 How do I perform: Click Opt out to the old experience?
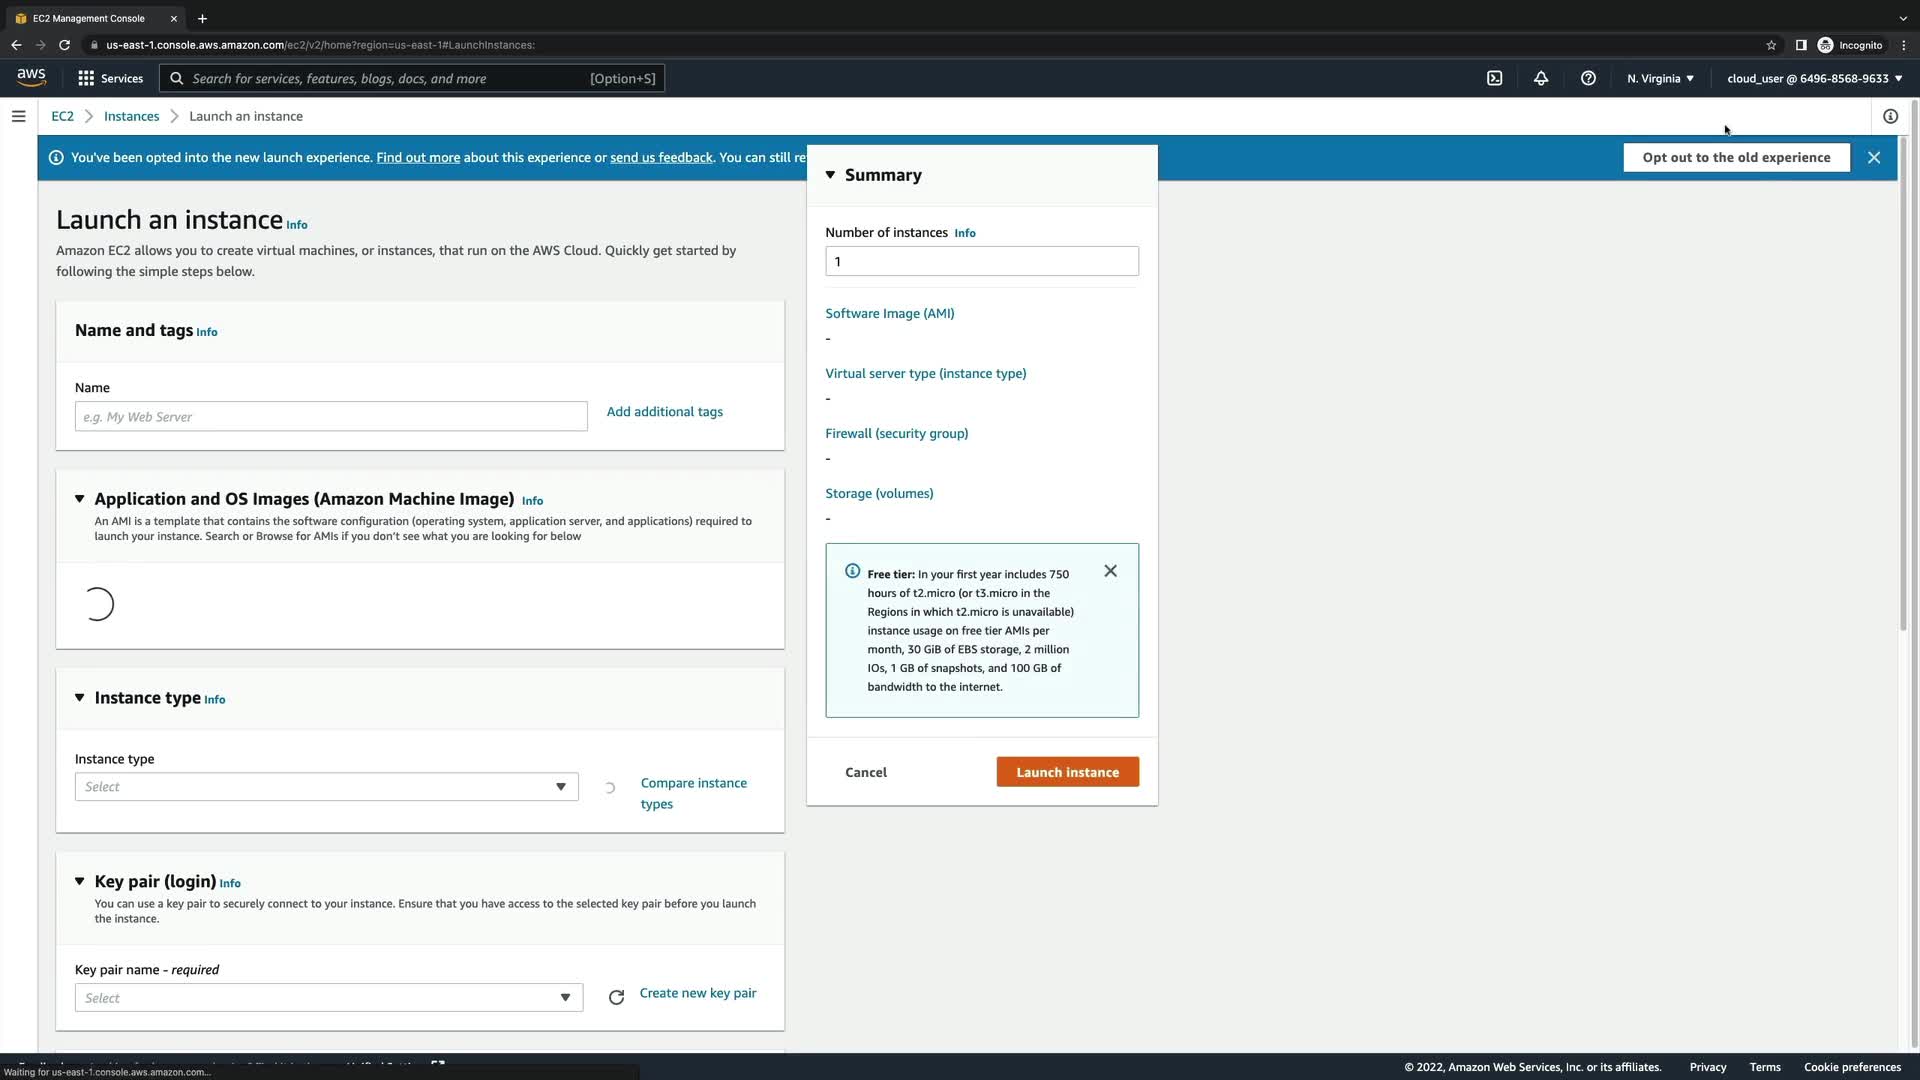click(x=1736, y=157)
